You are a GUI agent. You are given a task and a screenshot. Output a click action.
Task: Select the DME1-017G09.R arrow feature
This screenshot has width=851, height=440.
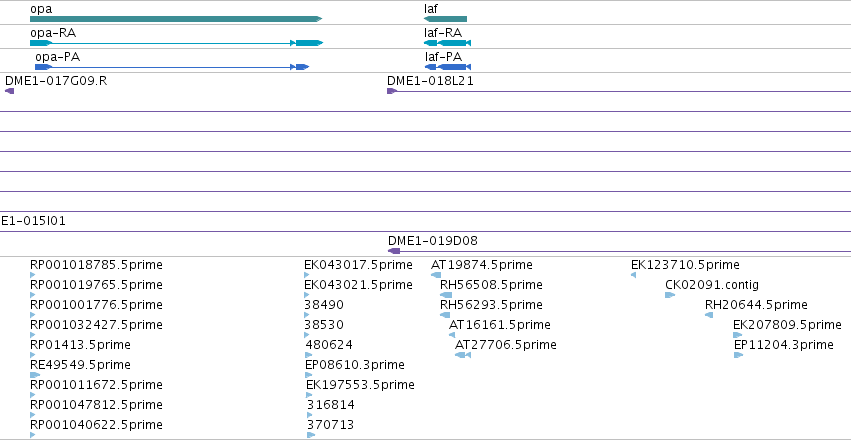pos(9,91)
